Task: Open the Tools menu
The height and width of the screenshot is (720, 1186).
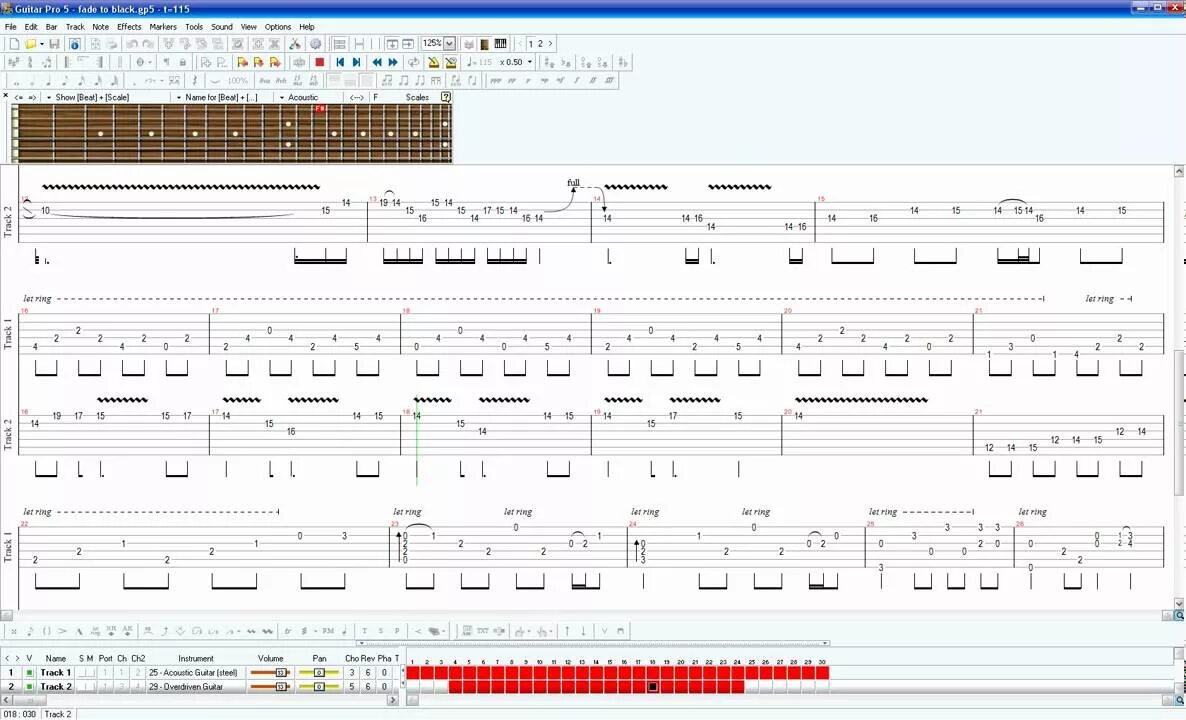Action: pos(194,26)
